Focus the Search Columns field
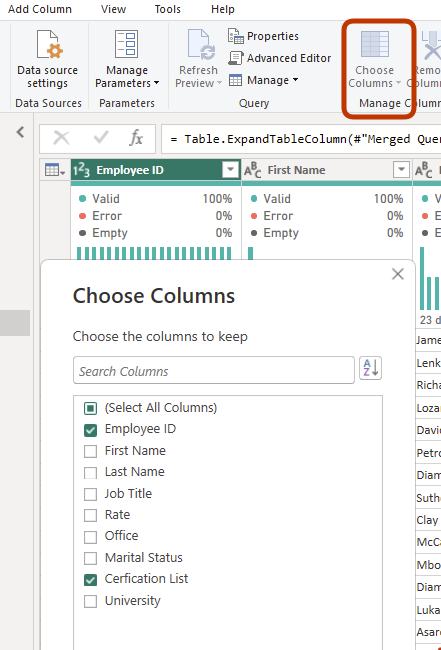441x650 pixels. pyautogui.click(x=214, y=371)
